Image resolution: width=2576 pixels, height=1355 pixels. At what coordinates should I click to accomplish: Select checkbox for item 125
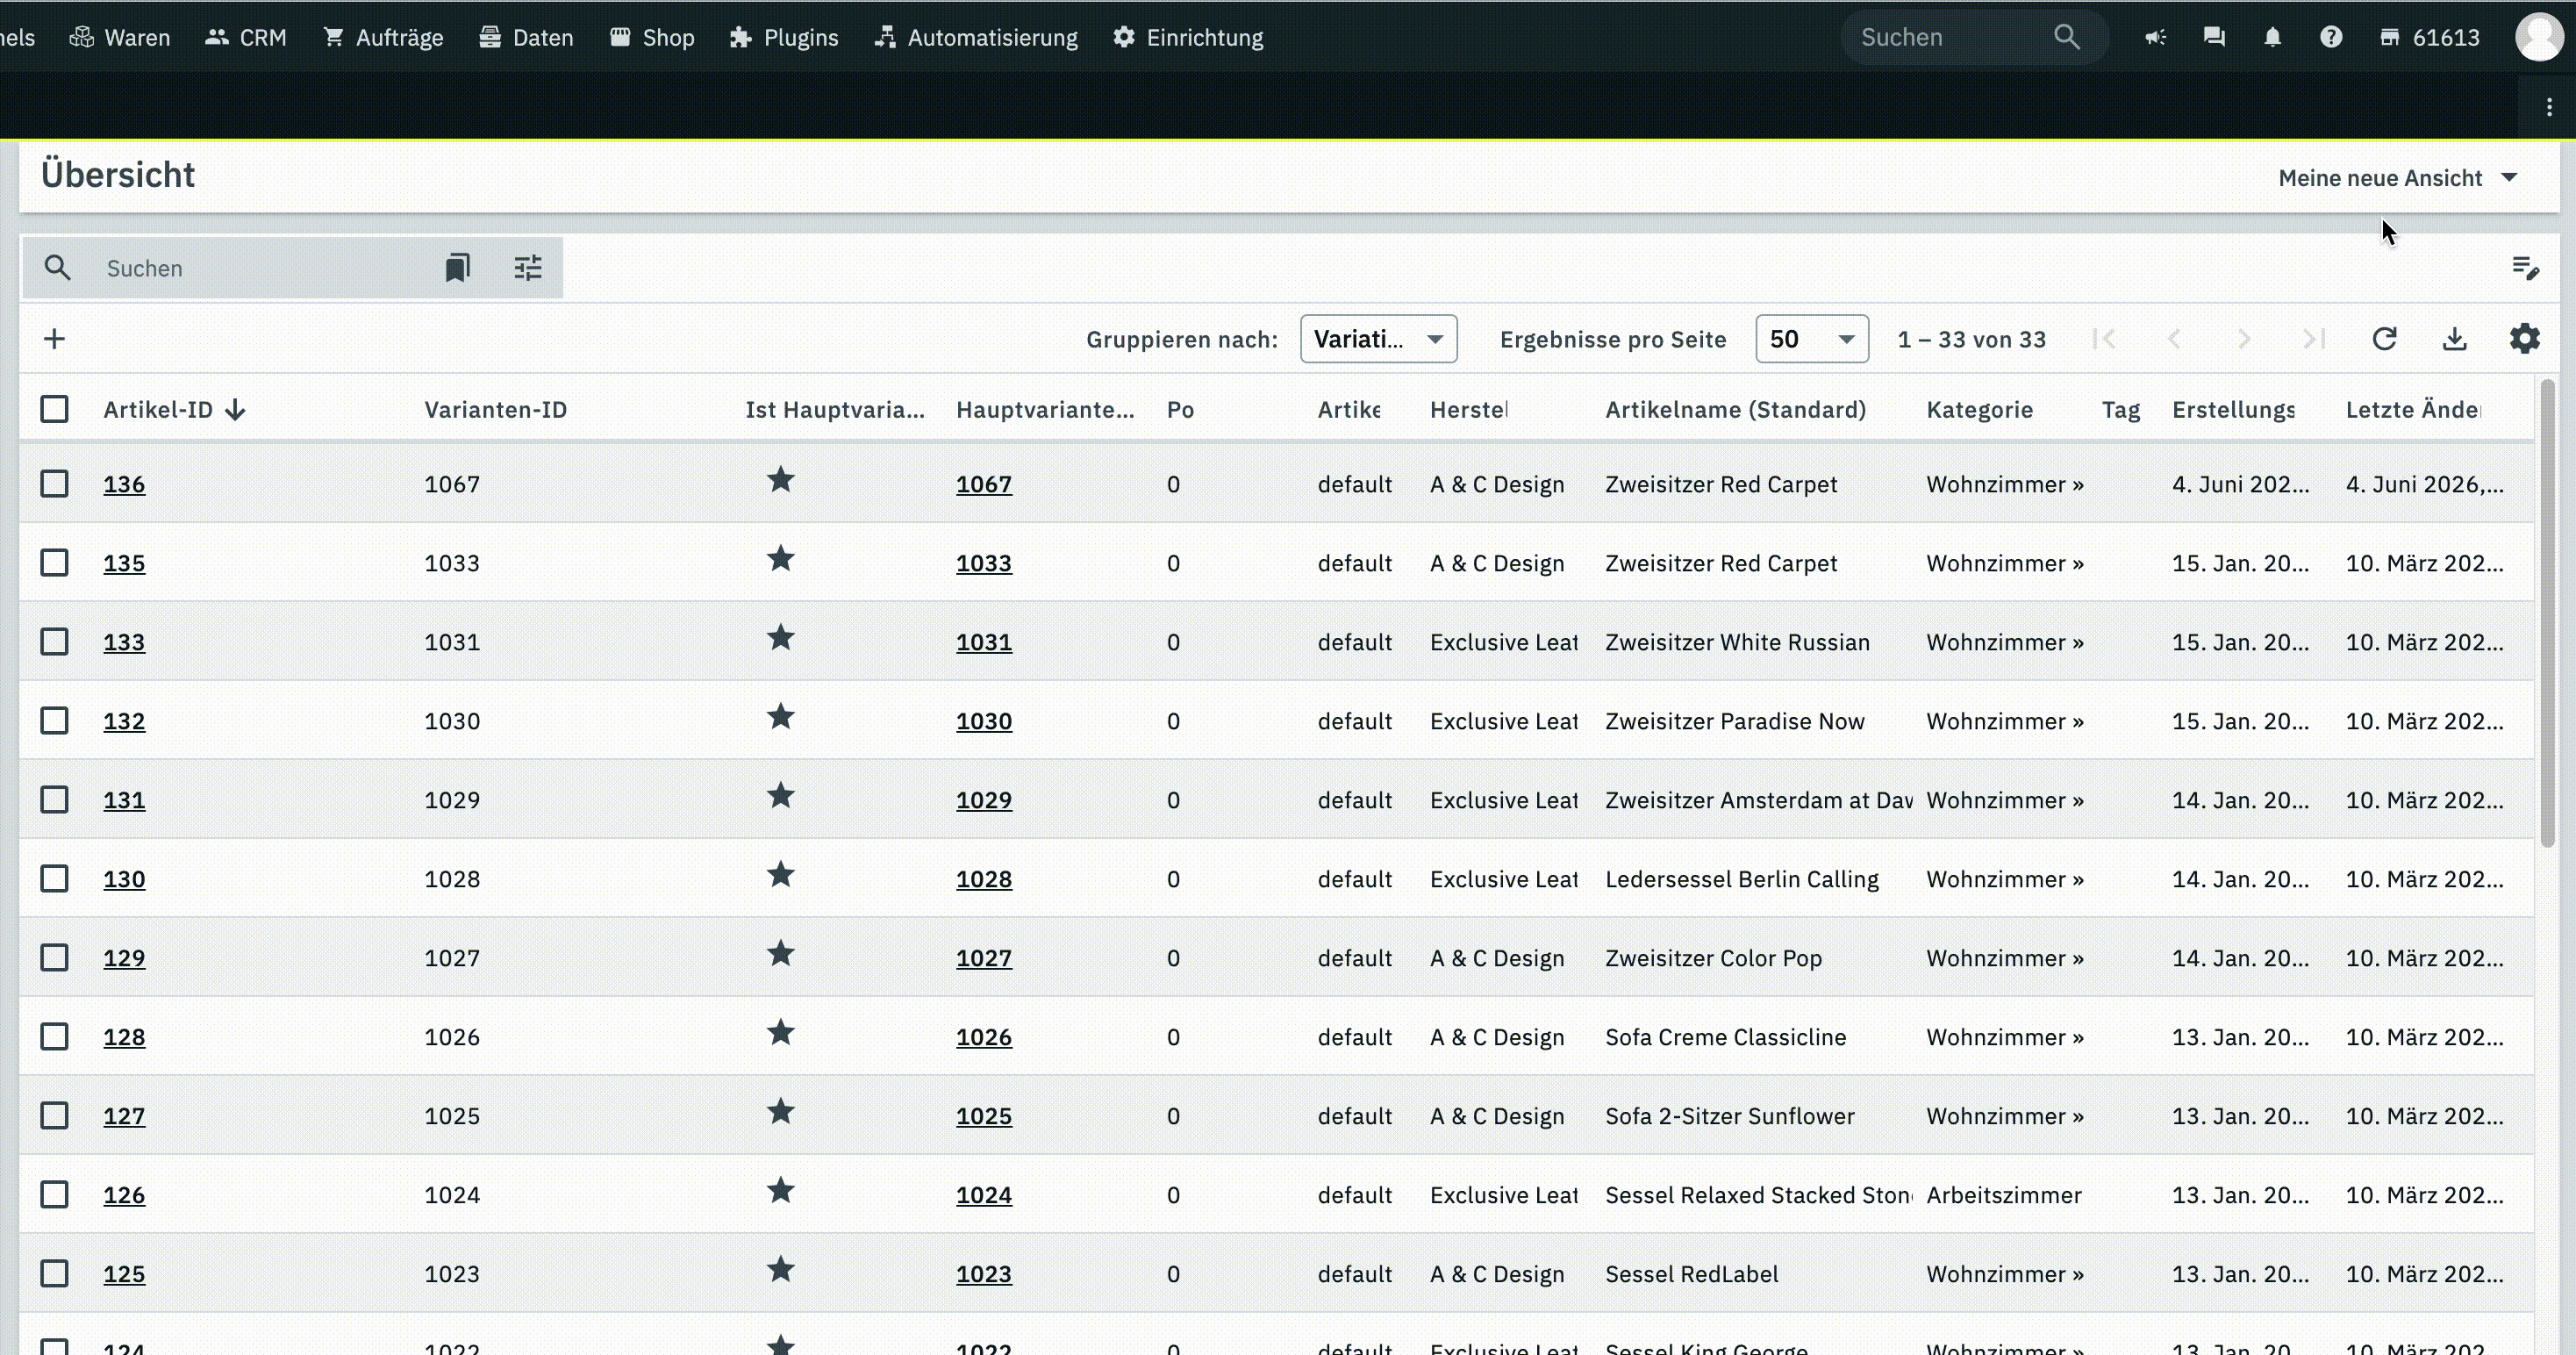[x=55, y=1274]
